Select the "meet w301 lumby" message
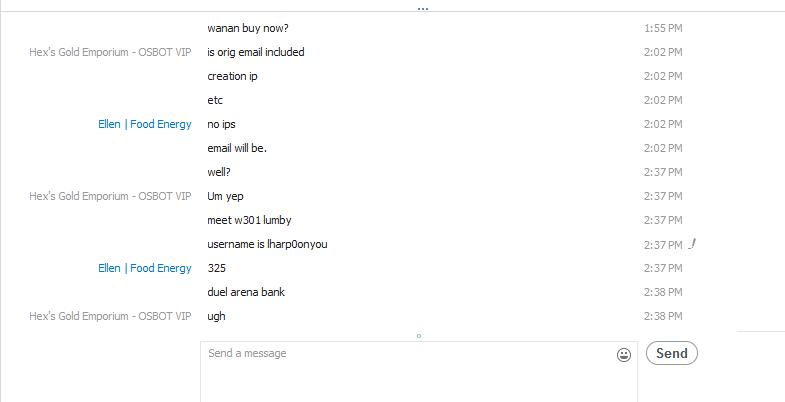 tap(249, 220)
